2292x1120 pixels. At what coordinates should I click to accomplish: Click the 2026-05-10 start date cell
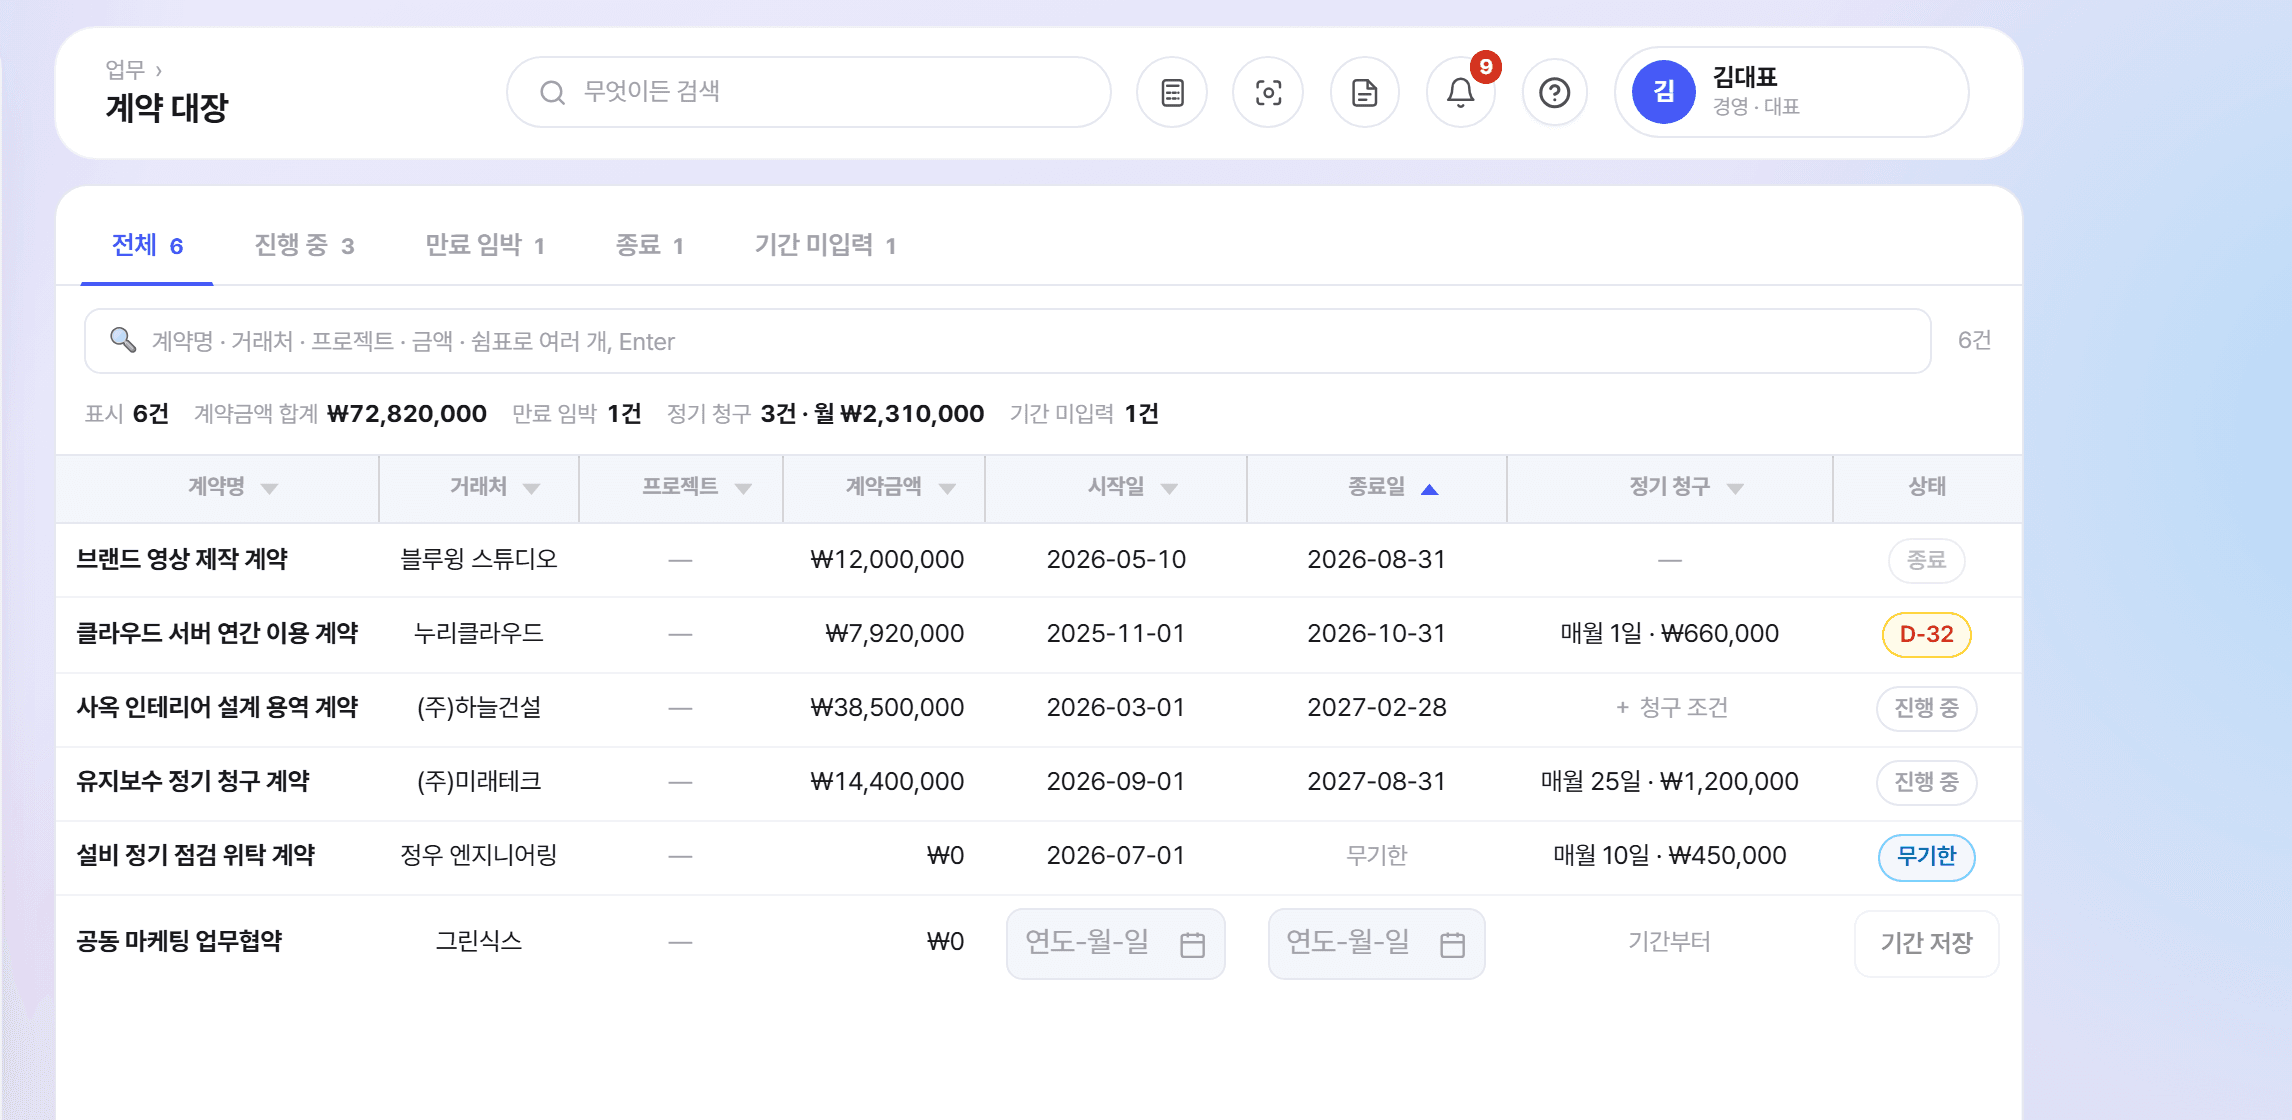coord(1116,560)
